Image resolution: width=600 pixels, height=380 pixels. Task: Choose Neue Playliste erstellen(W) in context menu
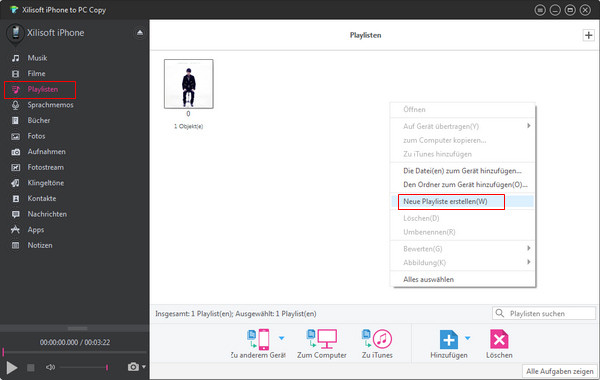pos(462,202)
